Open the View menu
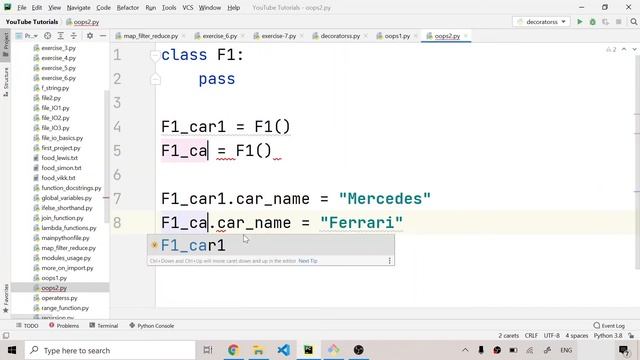This screenshot has width=640, height=360. (54, 7)
